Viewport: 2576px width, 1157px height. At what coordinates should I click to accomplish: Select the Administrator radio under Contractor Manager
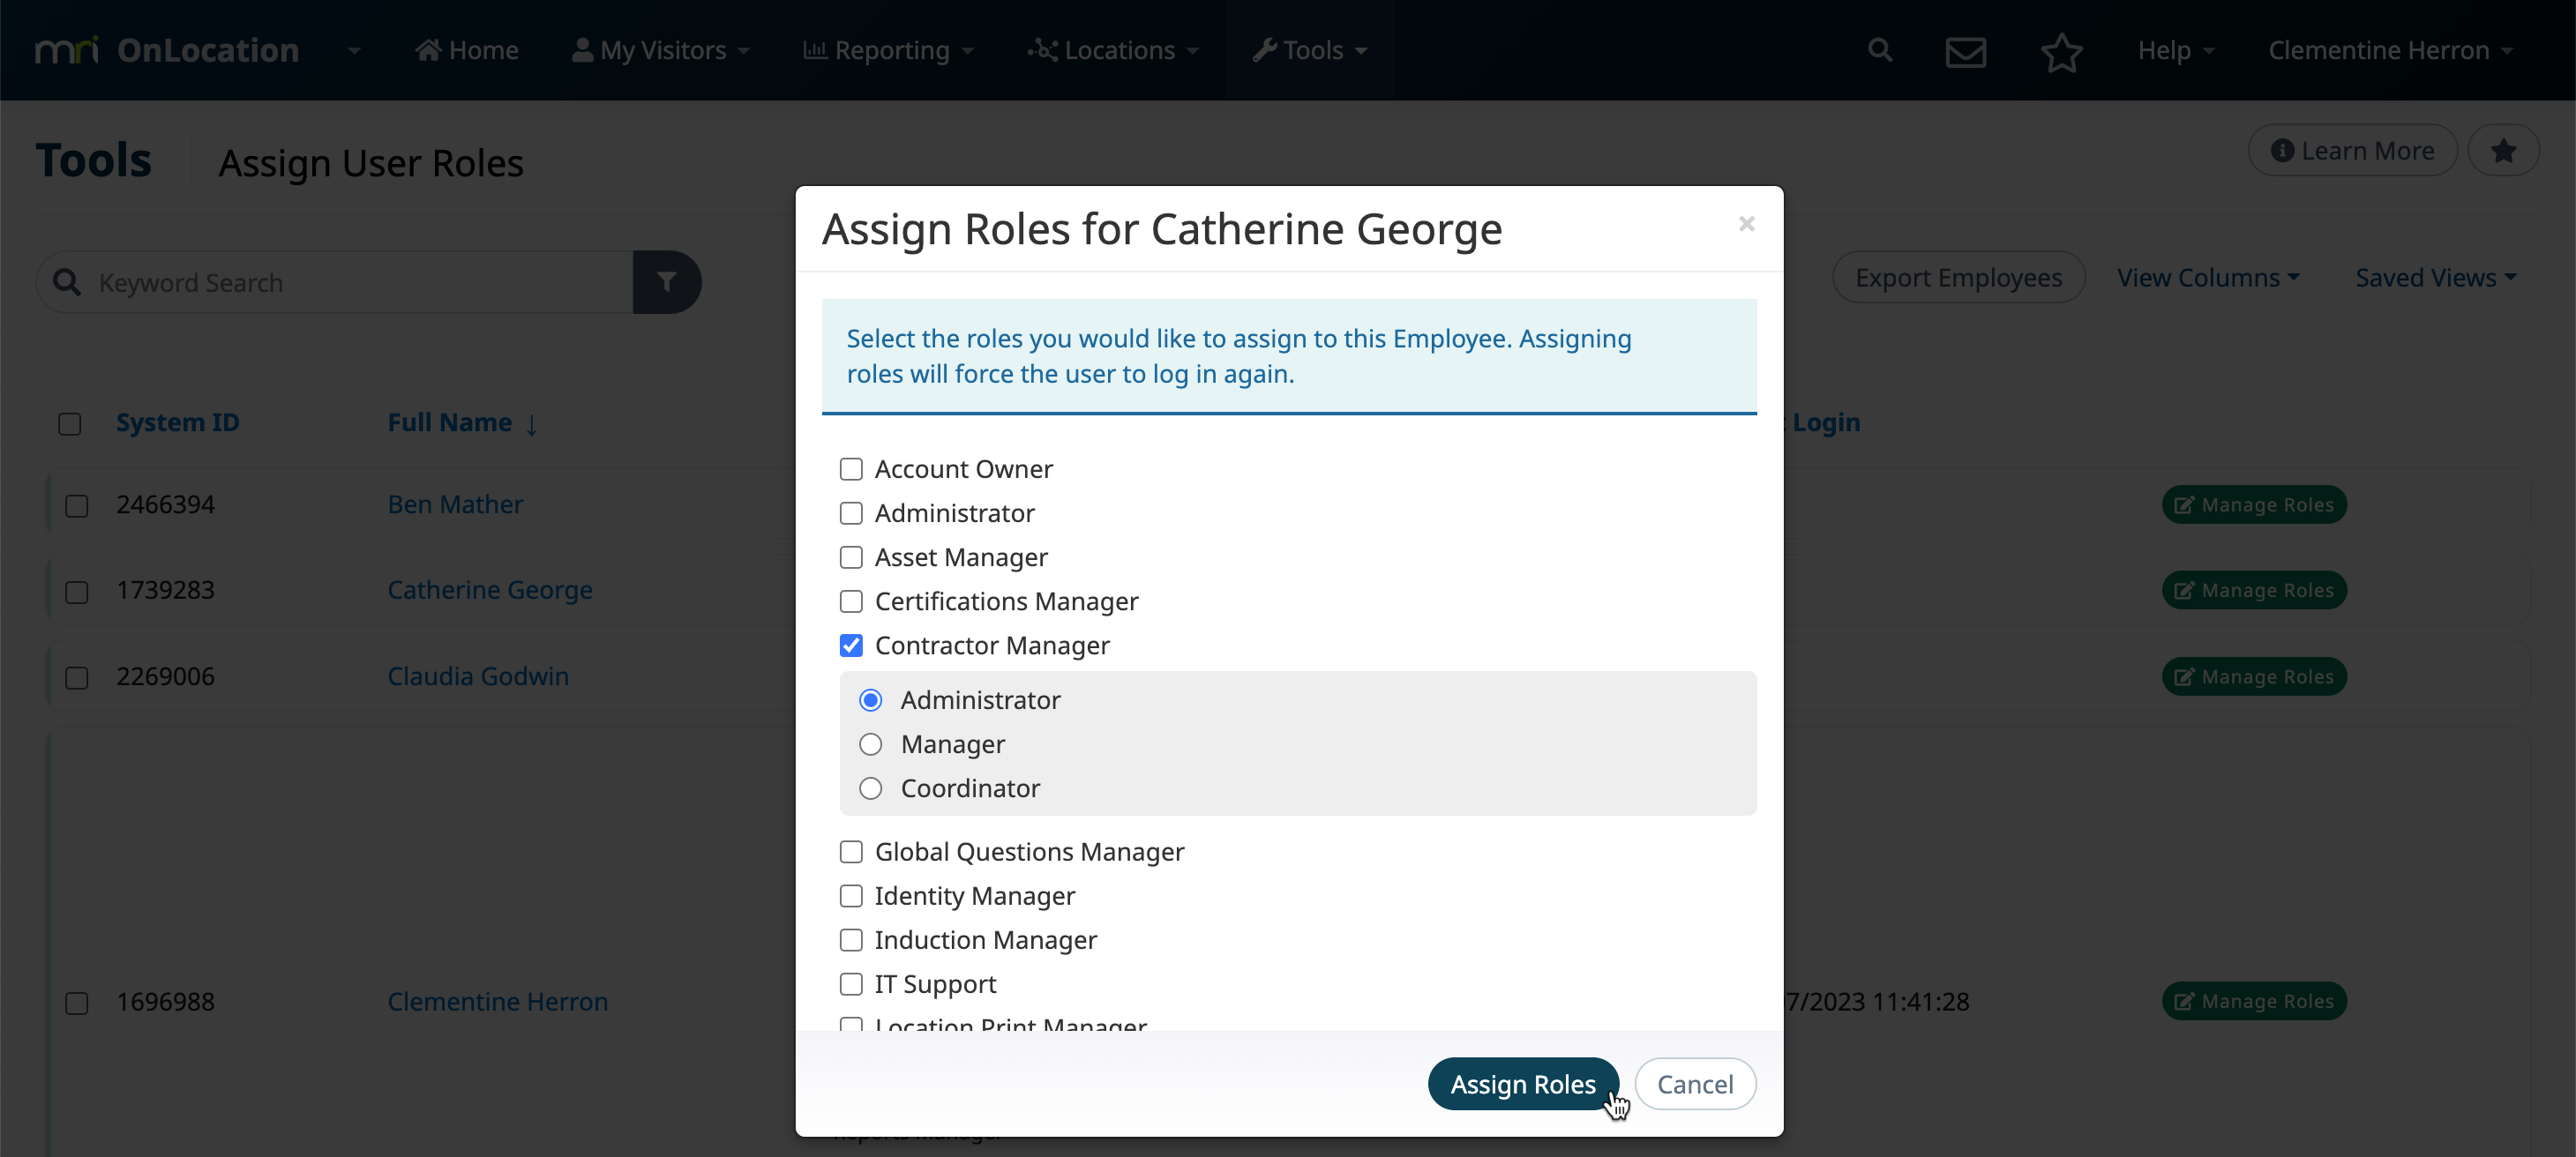click(871, 700)
